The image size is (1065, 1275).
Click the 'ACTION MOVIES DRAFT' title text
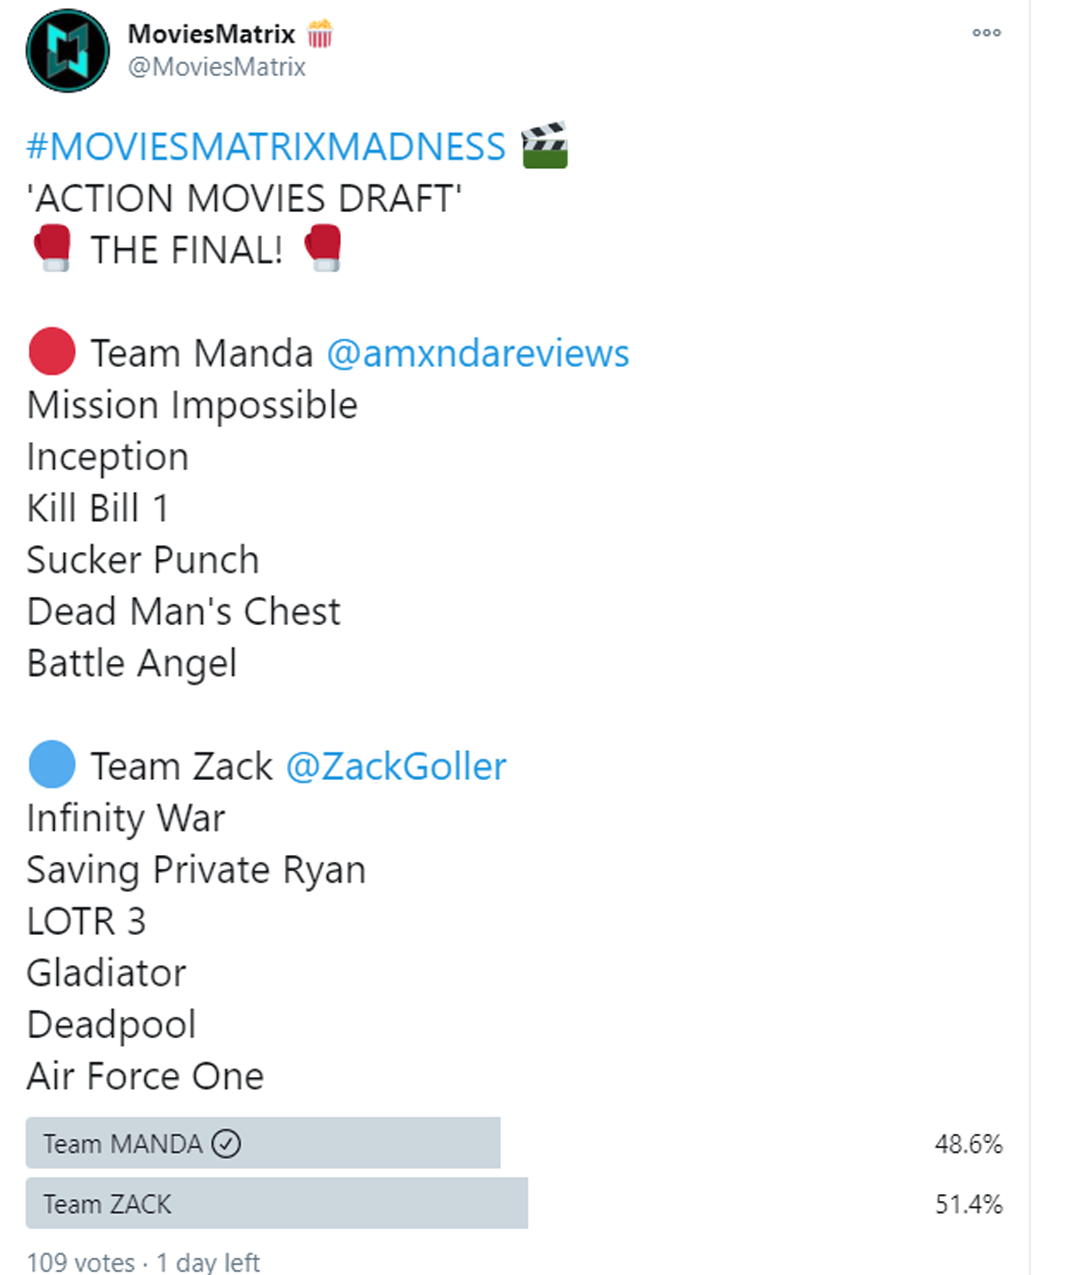point(244,198)
